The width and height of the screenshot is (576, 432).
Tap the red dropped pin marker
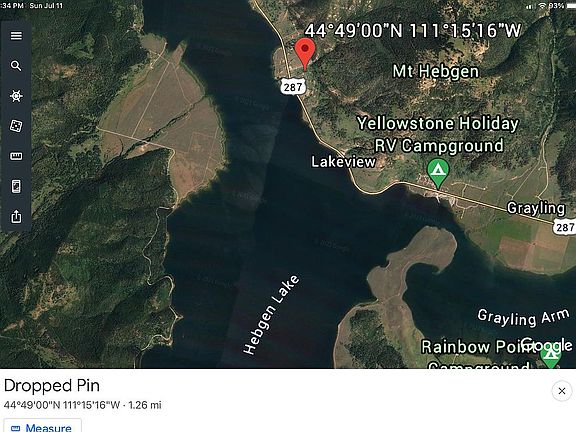305,54
